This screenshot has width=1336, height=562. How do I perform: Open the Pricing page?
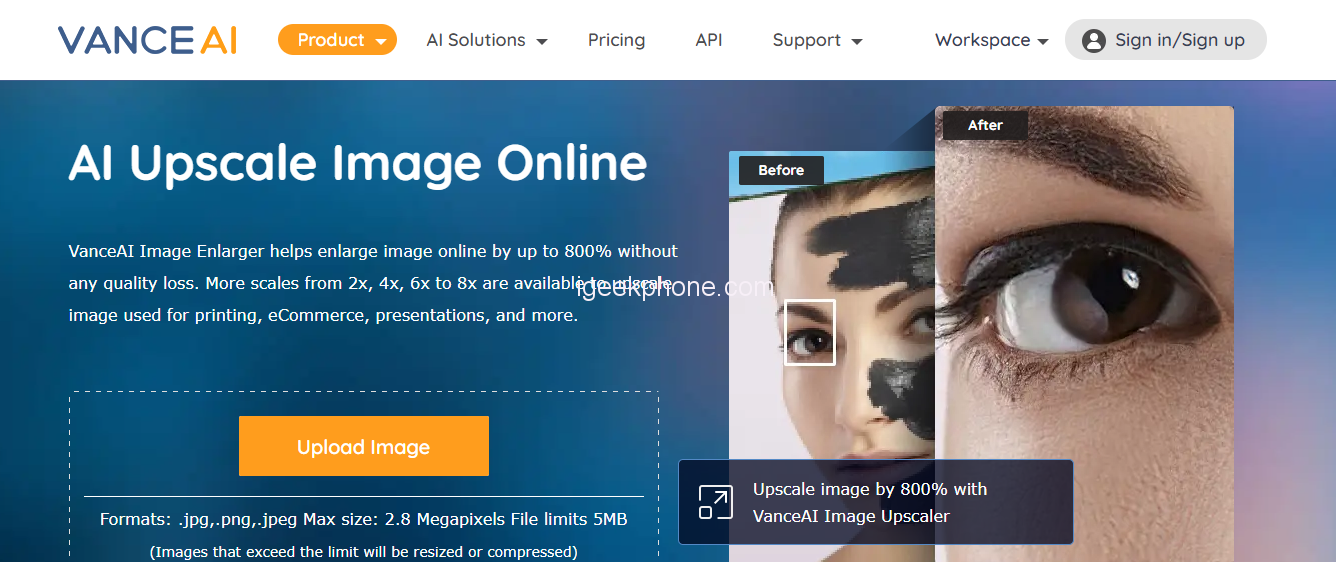point(616,40)
